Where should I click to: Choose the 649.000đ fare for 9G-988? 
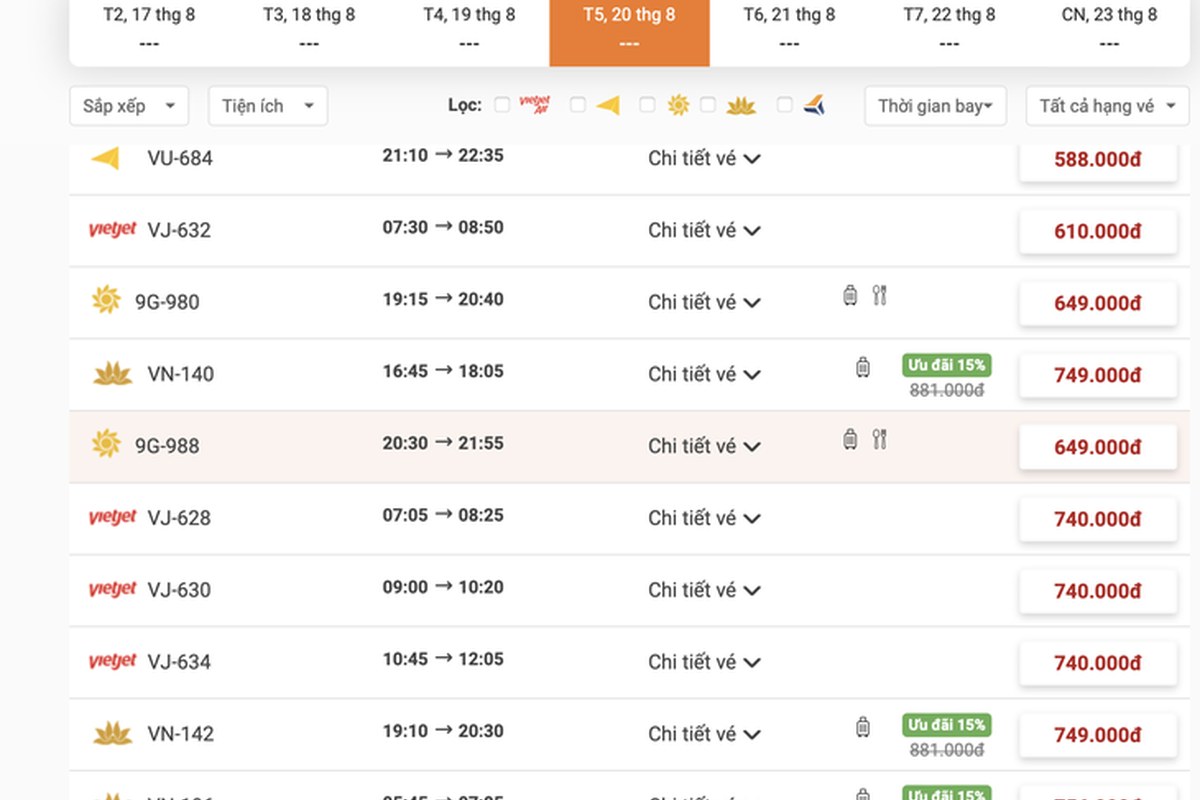pos(1098,447)
